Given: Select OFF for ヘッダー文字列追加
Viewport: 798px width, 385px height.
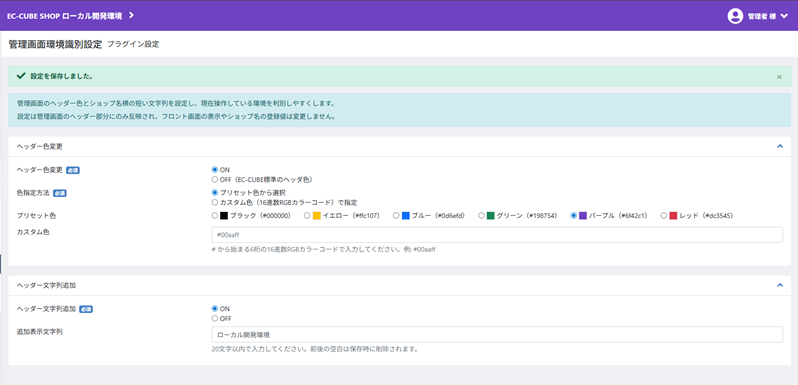Looking at the screenshot, I should pyautogui.click(x=215, y=318).
